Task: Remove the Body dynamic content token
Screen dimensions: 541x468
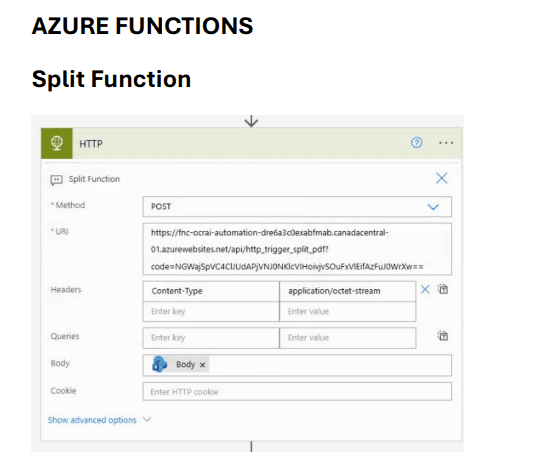Action: [x=203, y=365]
